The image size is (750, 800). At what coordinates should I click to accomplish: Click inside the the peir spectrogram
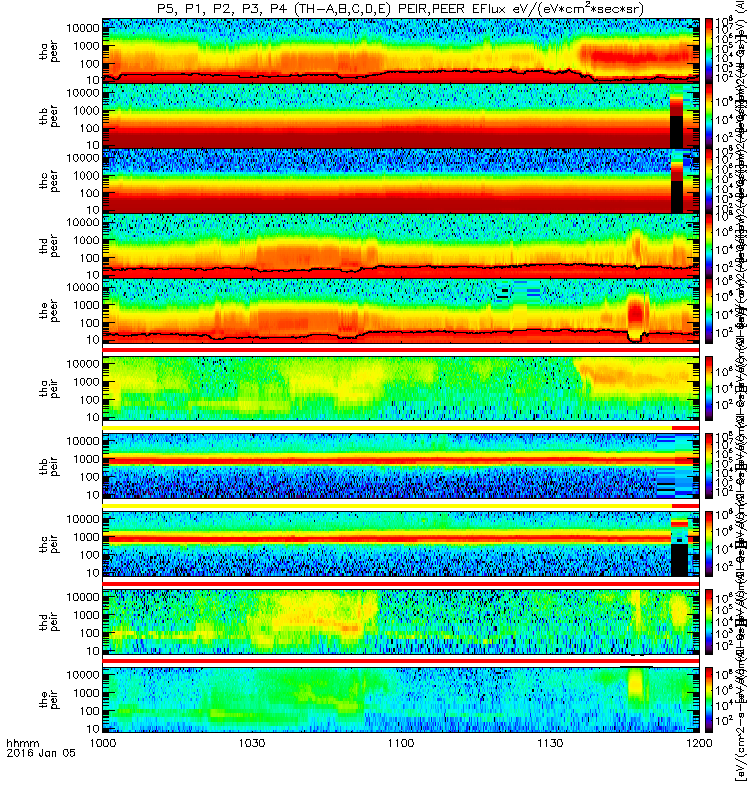pos(401,700)
